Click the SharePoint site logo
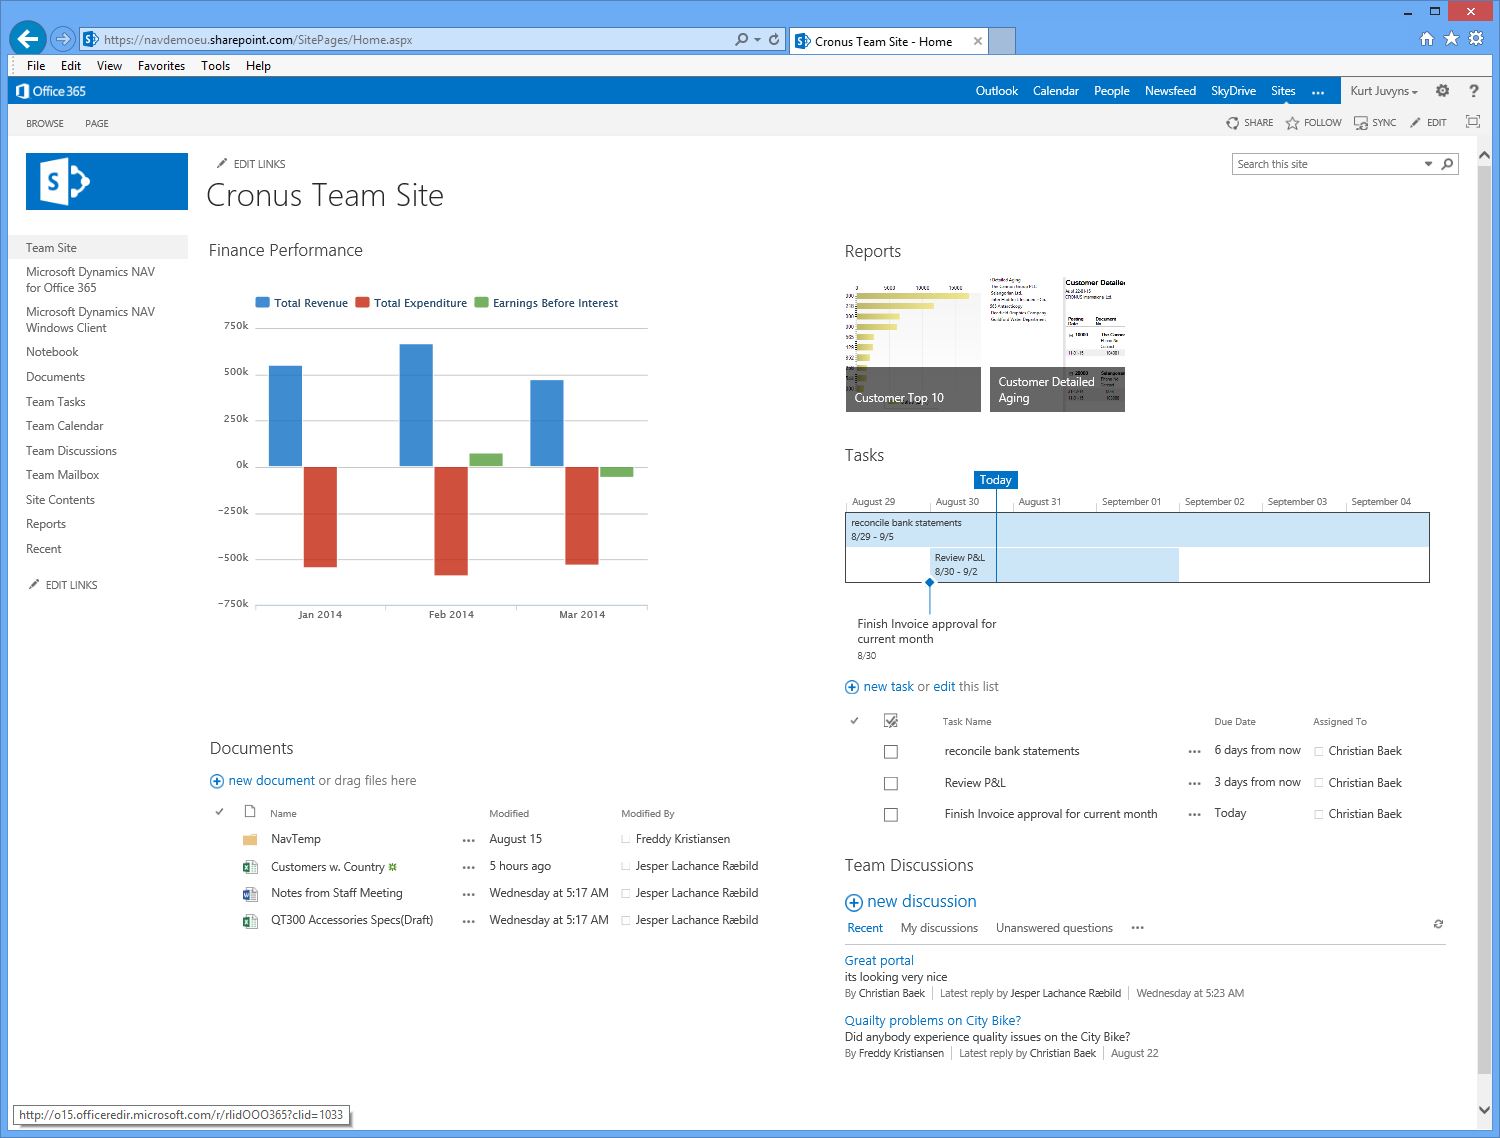 (x=107, y=181)
